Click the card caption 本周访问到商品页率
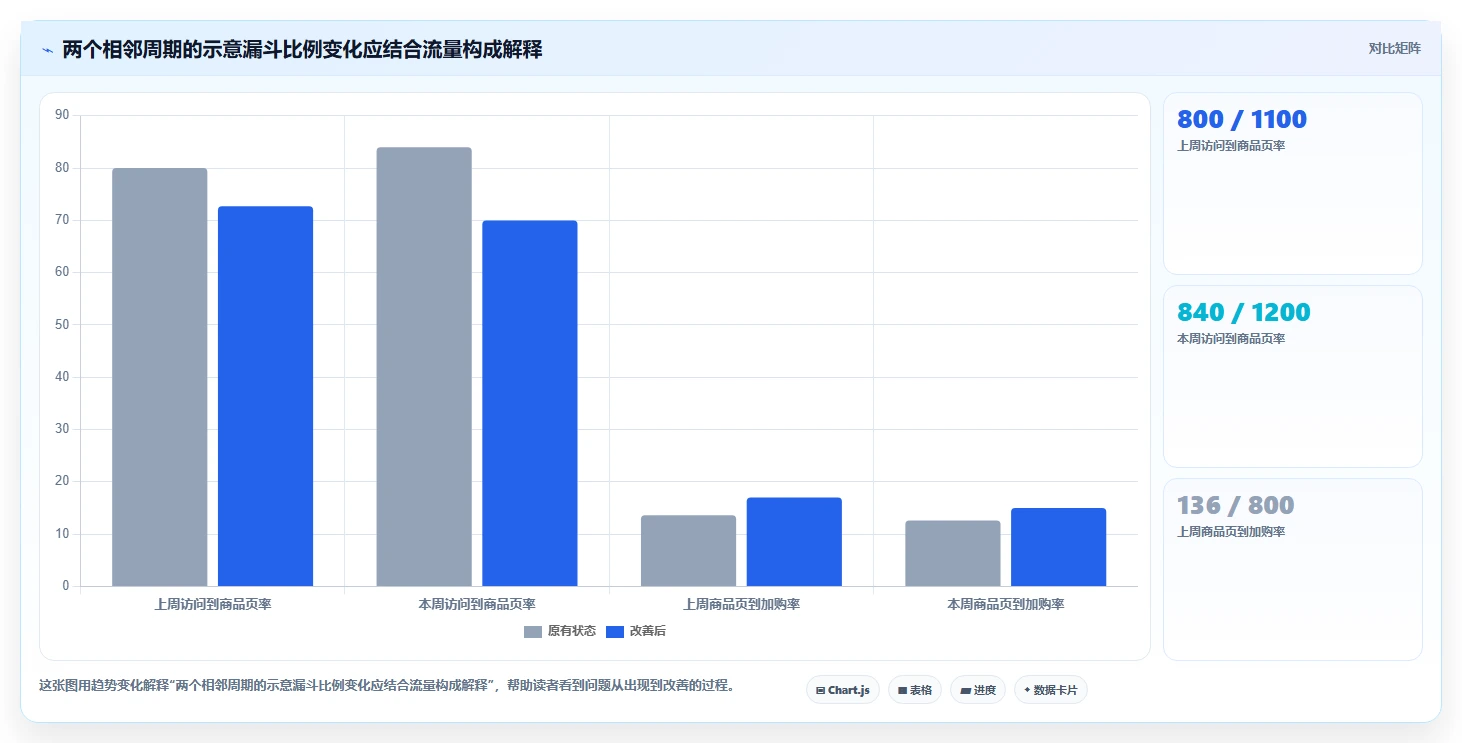Image resolution: width=1462 pixels, height=743 pixels. point(1231,339)
